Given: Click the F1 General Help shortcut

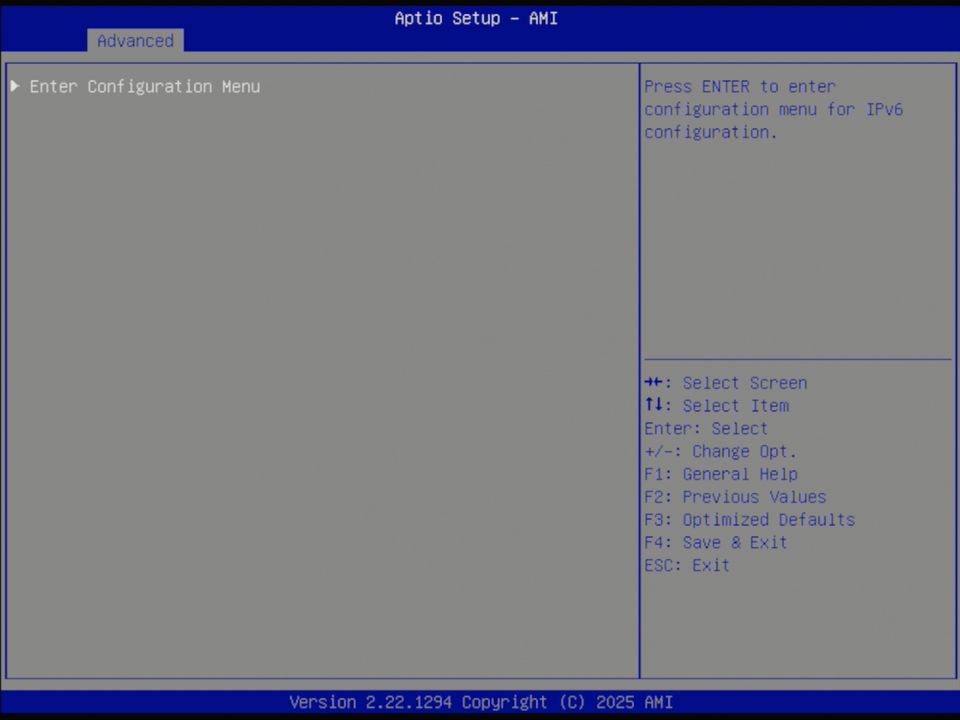Looking at the screenshot, I should click(x=720, y=474).
